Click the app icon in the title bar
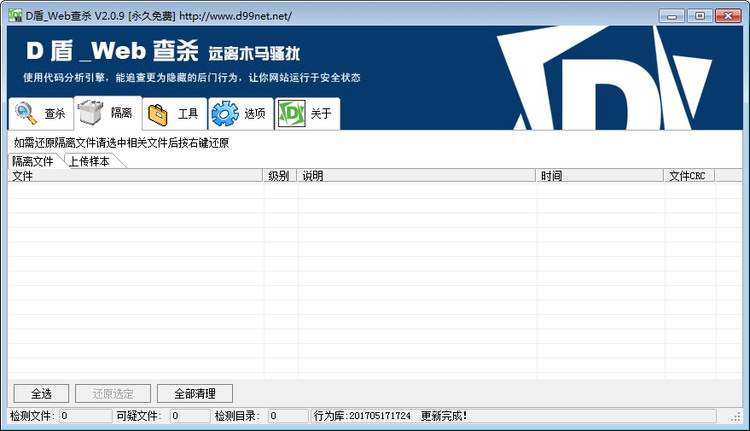Screen dimensions: 750x431 [x=15, y=15]
